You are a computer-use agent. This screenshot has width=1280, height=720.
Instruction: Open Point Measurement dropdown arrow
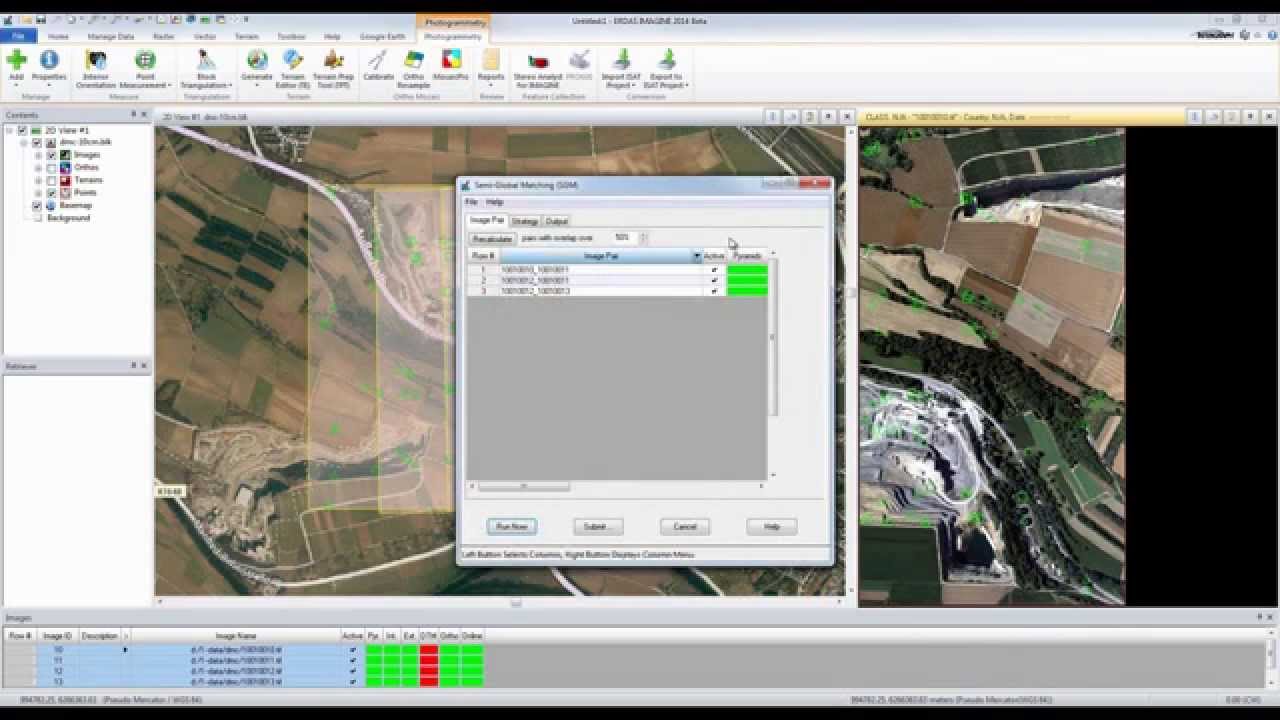point(170,86)
